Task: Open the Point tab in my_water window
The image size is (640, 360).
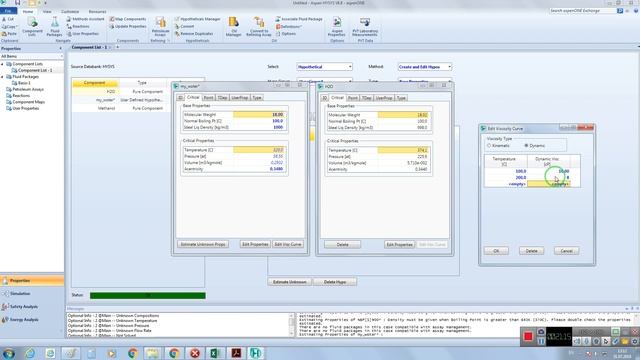Action: tap(209, 98)
